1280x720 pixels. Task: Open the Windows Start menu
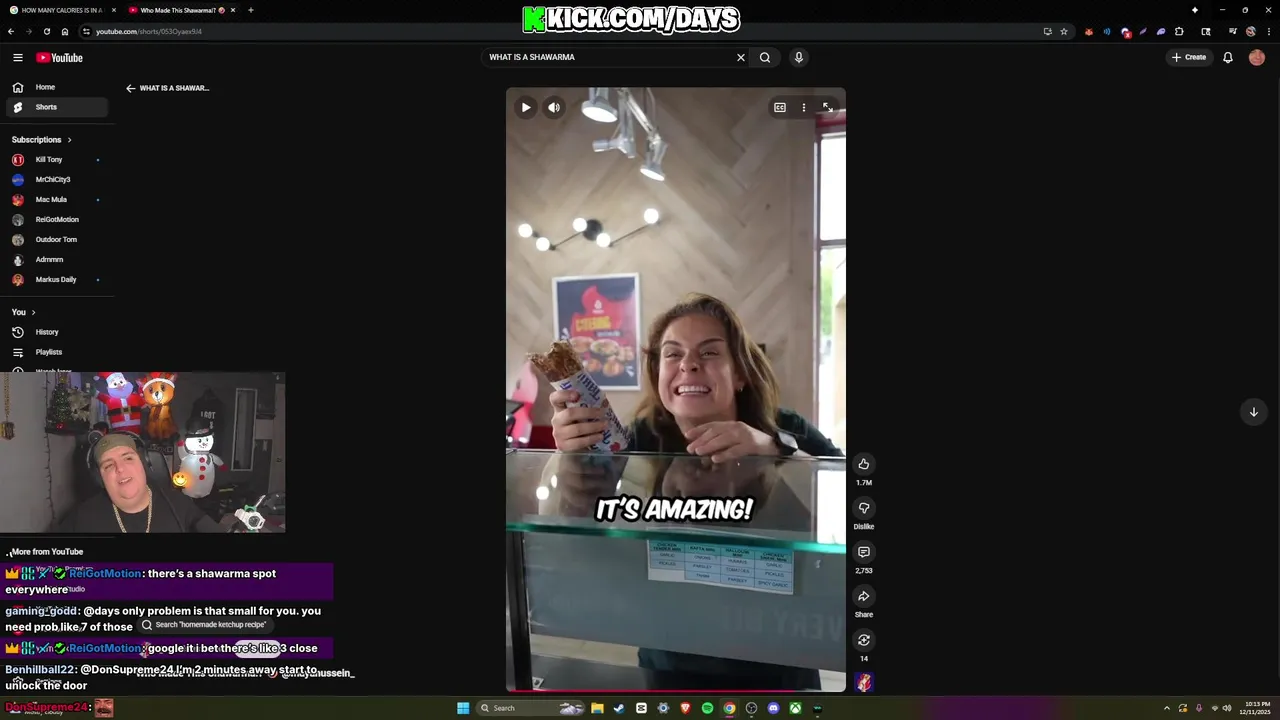pos(463,708)
